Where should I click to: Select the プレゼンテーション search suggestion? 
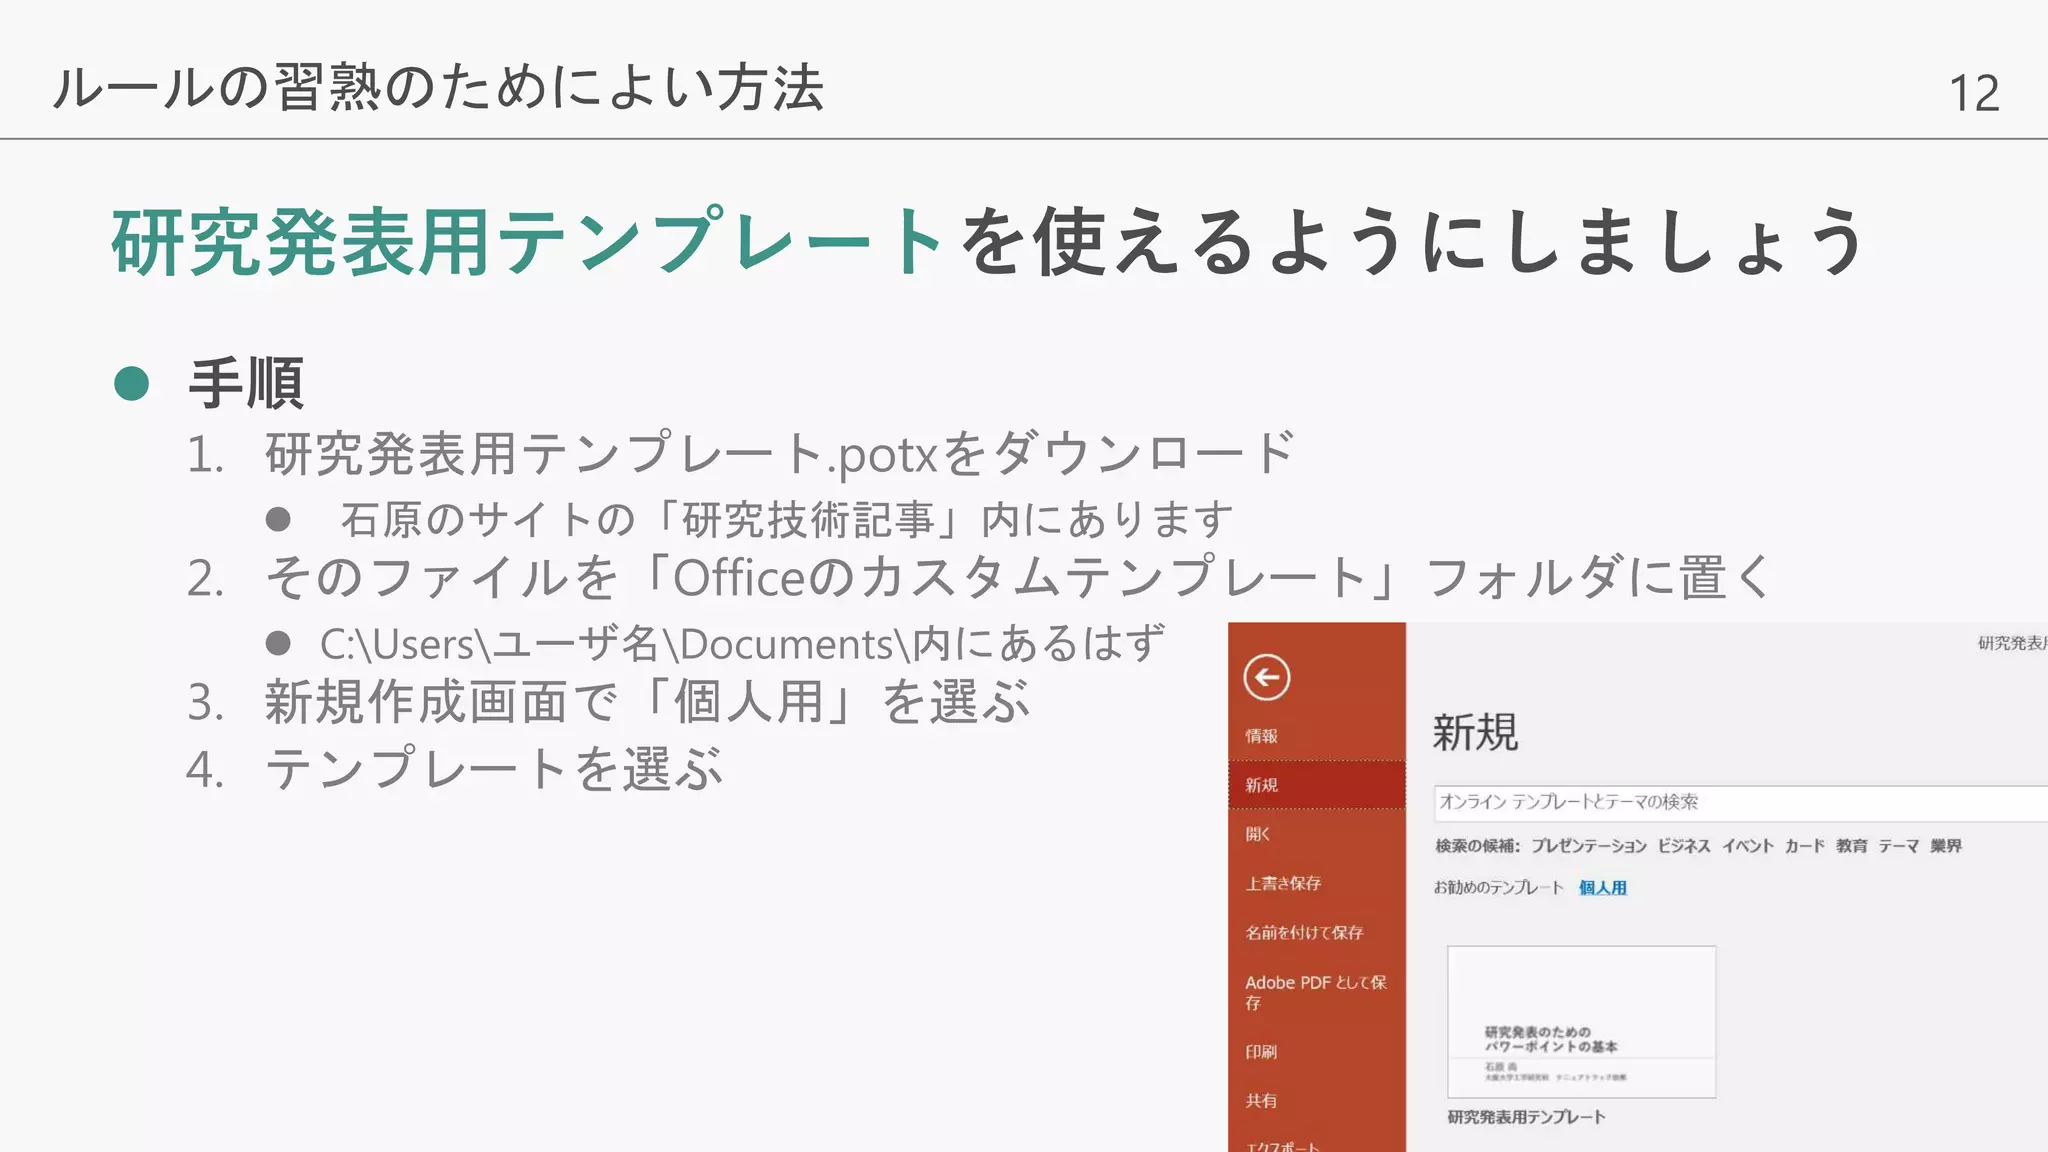click(1589, 846)
